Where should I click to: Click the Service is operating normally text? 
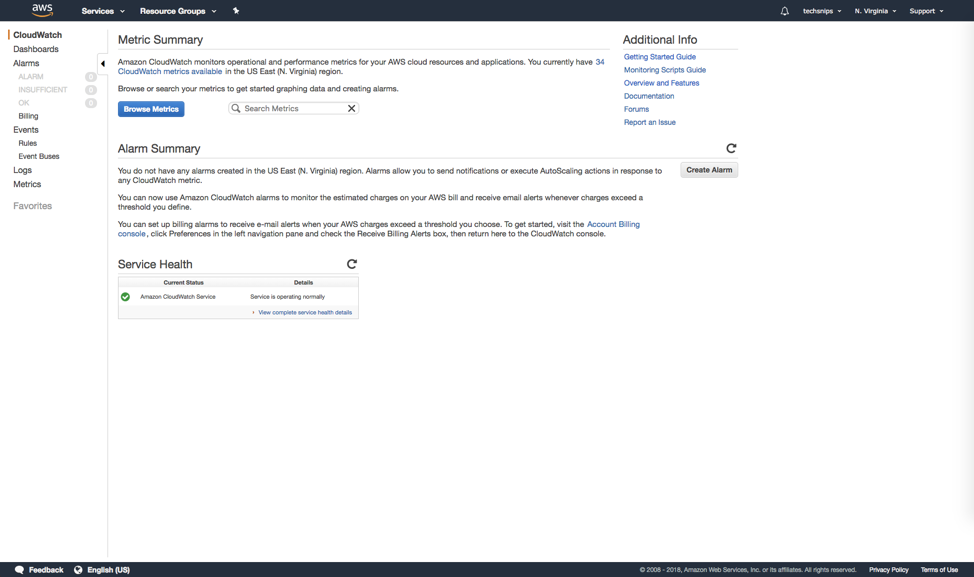click(288, 297)
